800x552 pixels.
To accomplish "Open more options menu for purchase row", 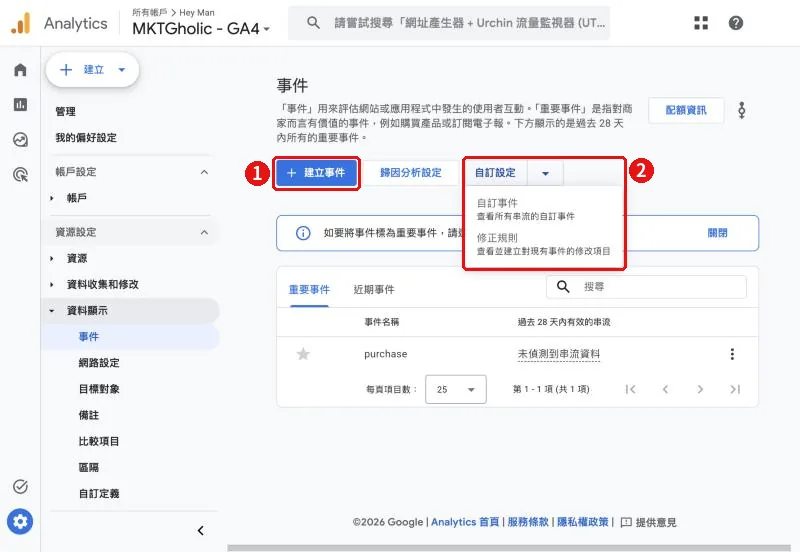I will (732, 354).
